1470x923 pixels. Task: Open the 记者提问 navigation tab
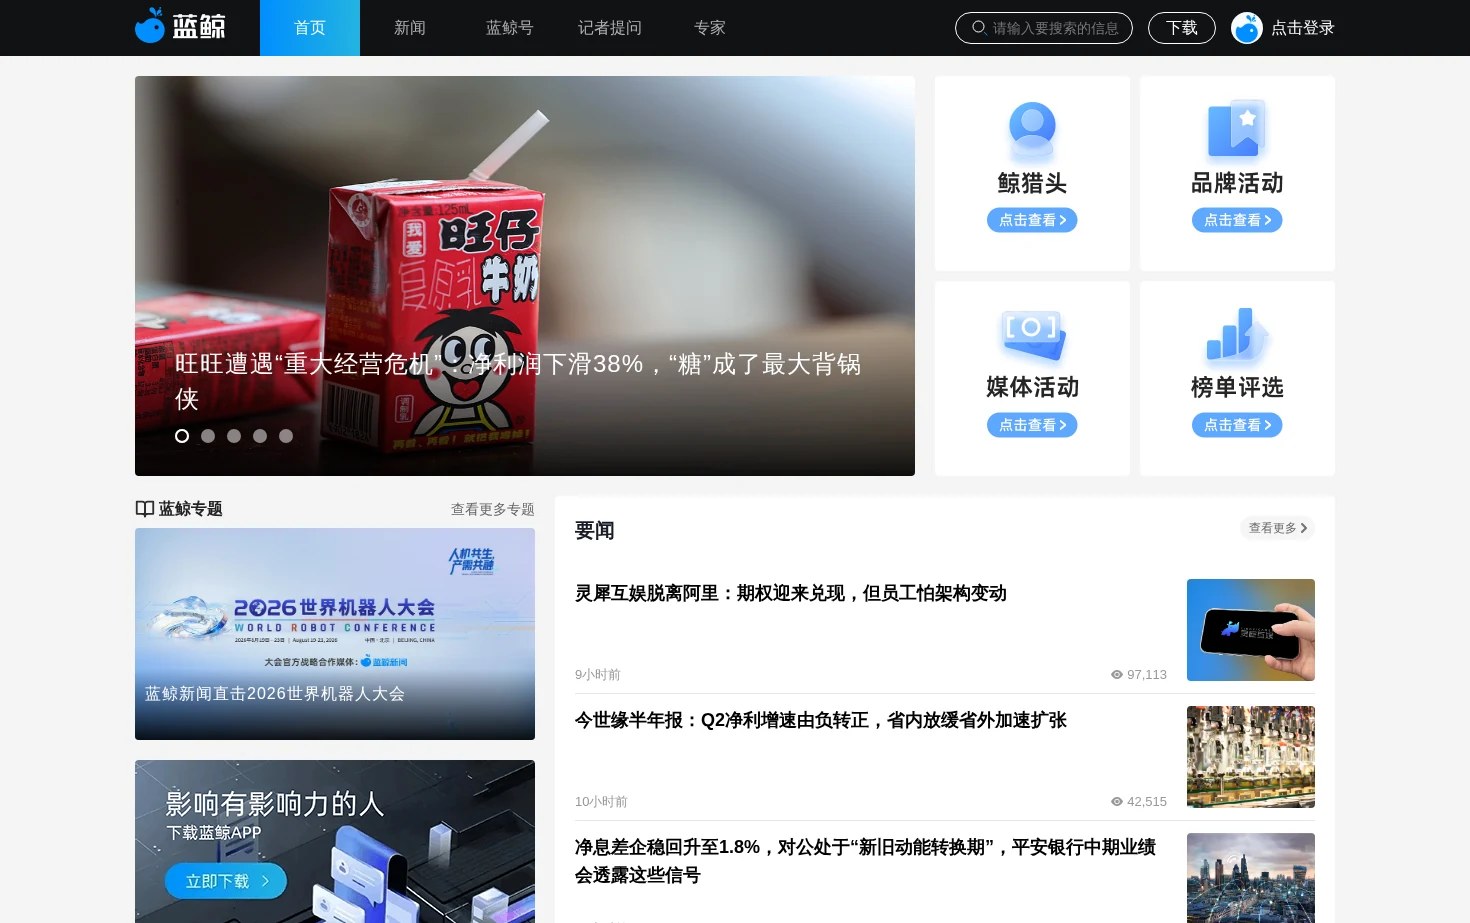click(x=610, y=28)
